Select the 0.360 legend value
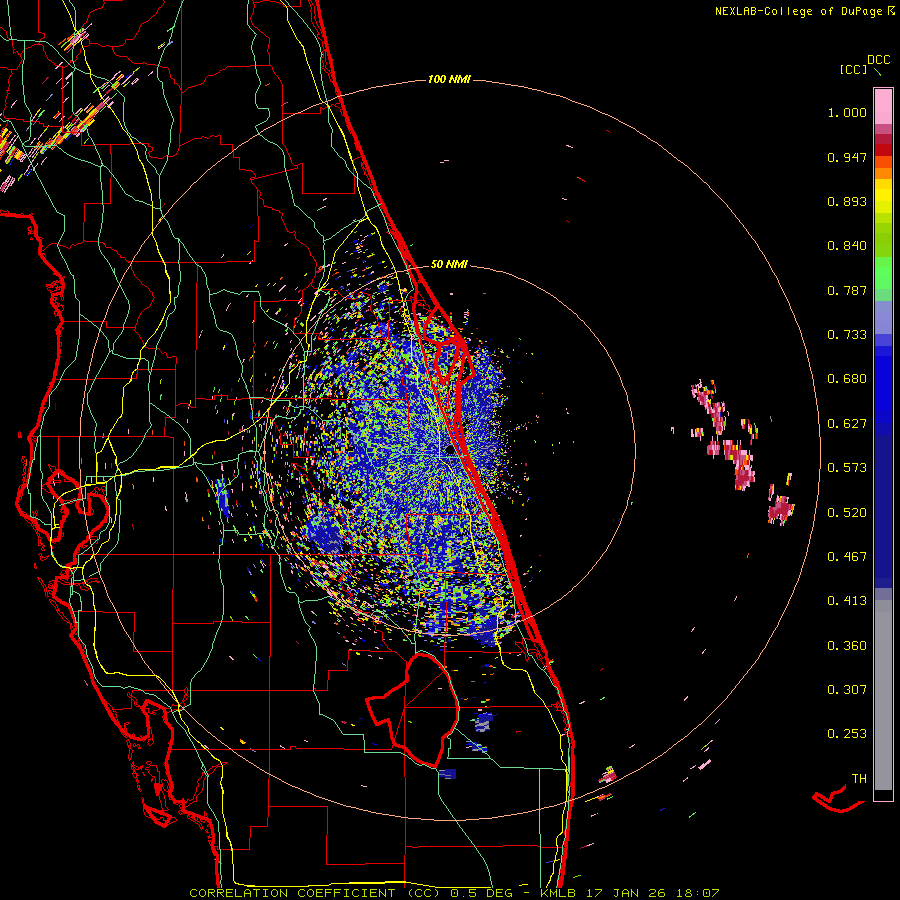 tap(847, 646)
